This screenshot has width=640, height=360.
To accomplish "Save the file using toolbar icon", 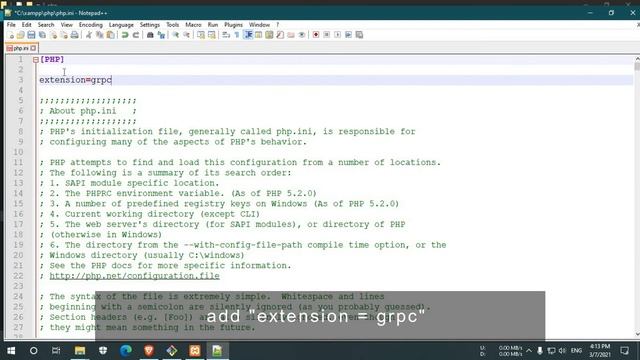I will pyautogui.click(x=31, y=35).
